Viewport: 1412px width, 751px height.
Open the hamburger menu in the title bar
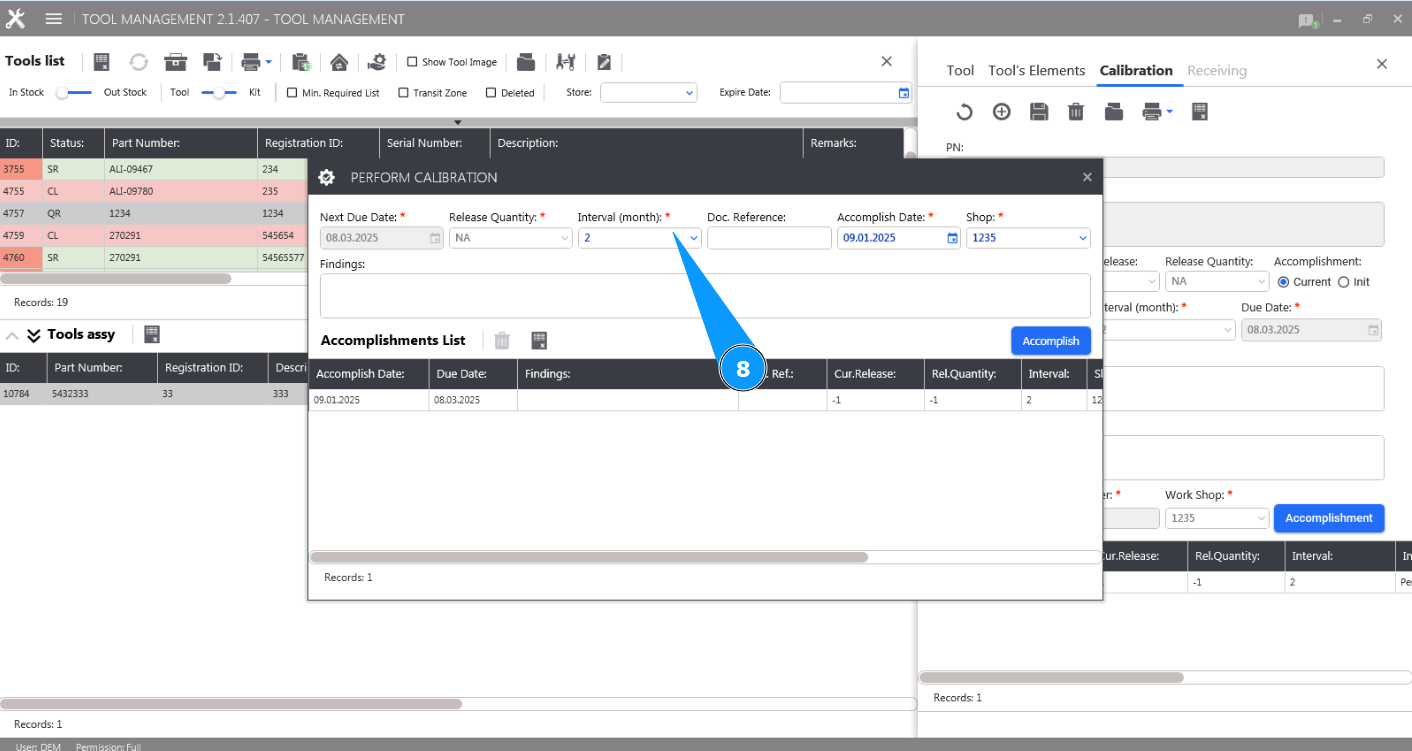pyautogui.click(x=54, y=19)
